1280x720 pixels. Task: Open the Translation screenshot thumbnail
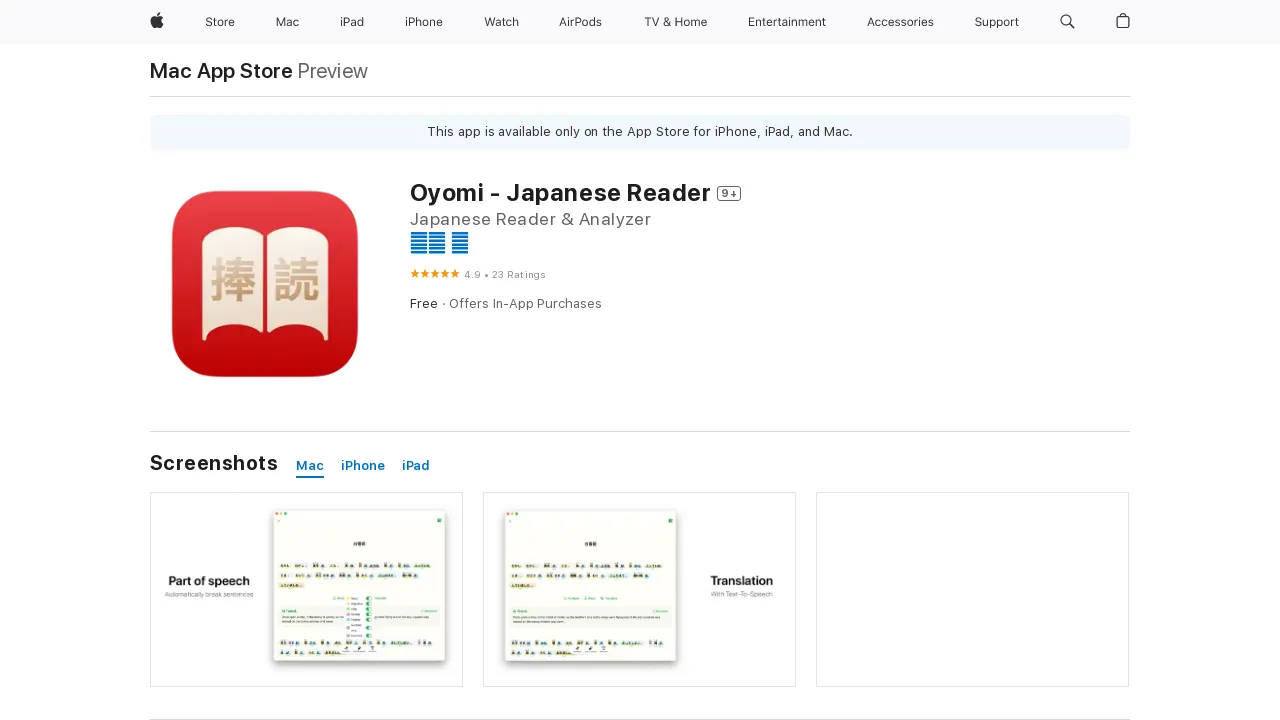pos(639,589)
